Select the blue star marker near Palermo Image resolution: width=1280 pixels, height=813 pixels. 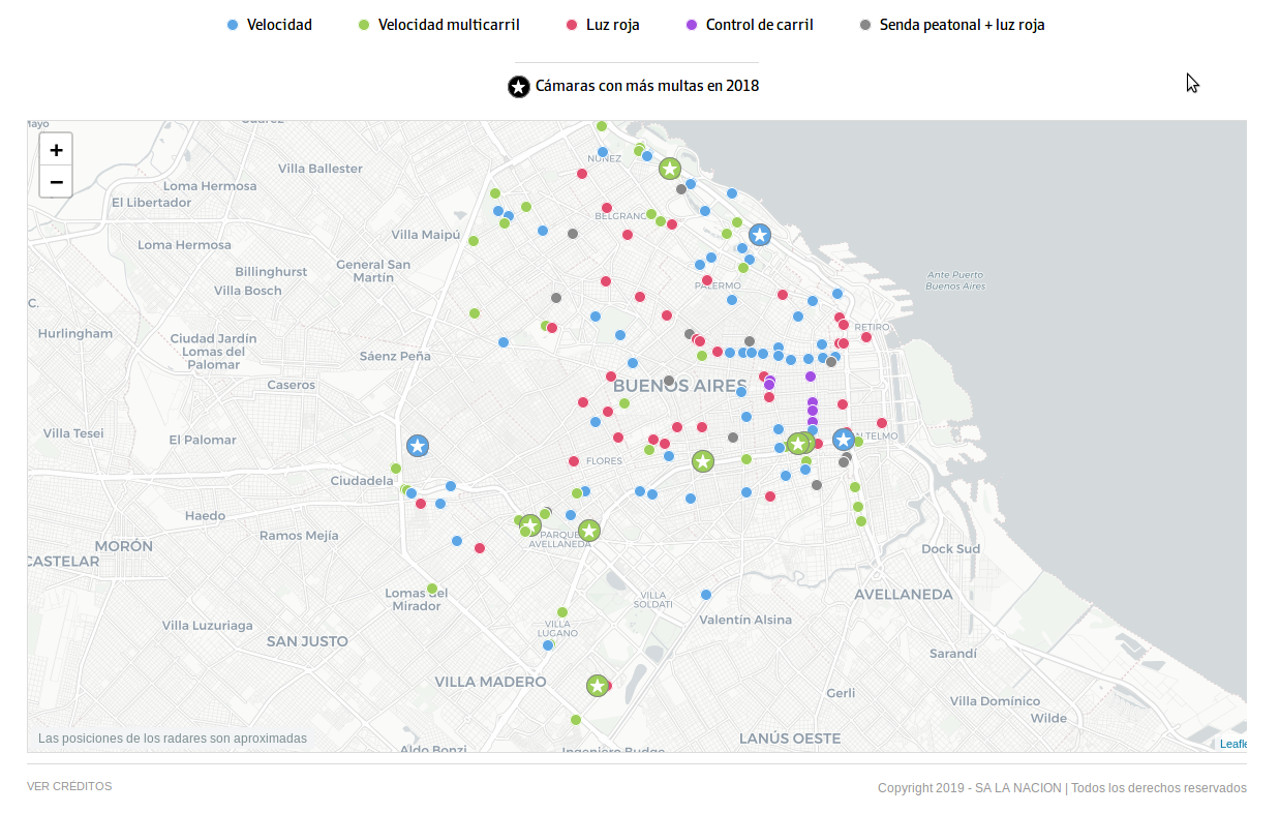tap(760, 235)
